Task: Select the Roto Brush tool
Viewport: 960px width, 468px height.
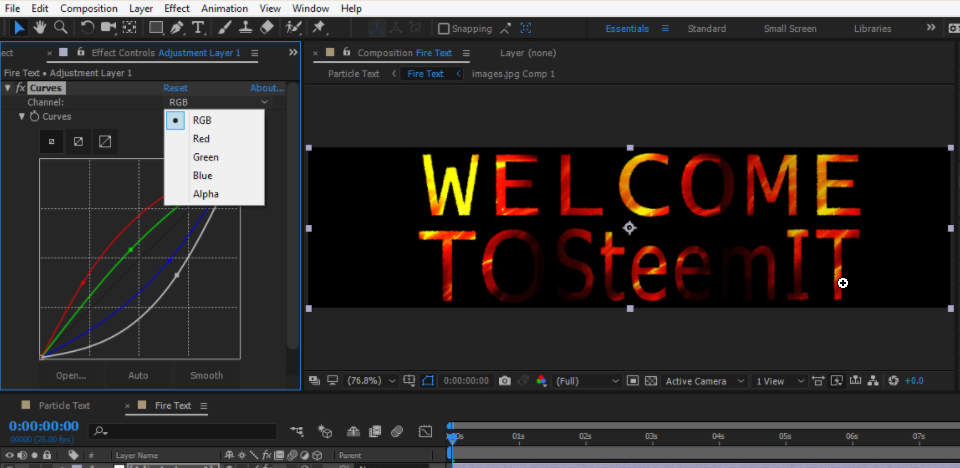Action: click(x=292, y=28)
